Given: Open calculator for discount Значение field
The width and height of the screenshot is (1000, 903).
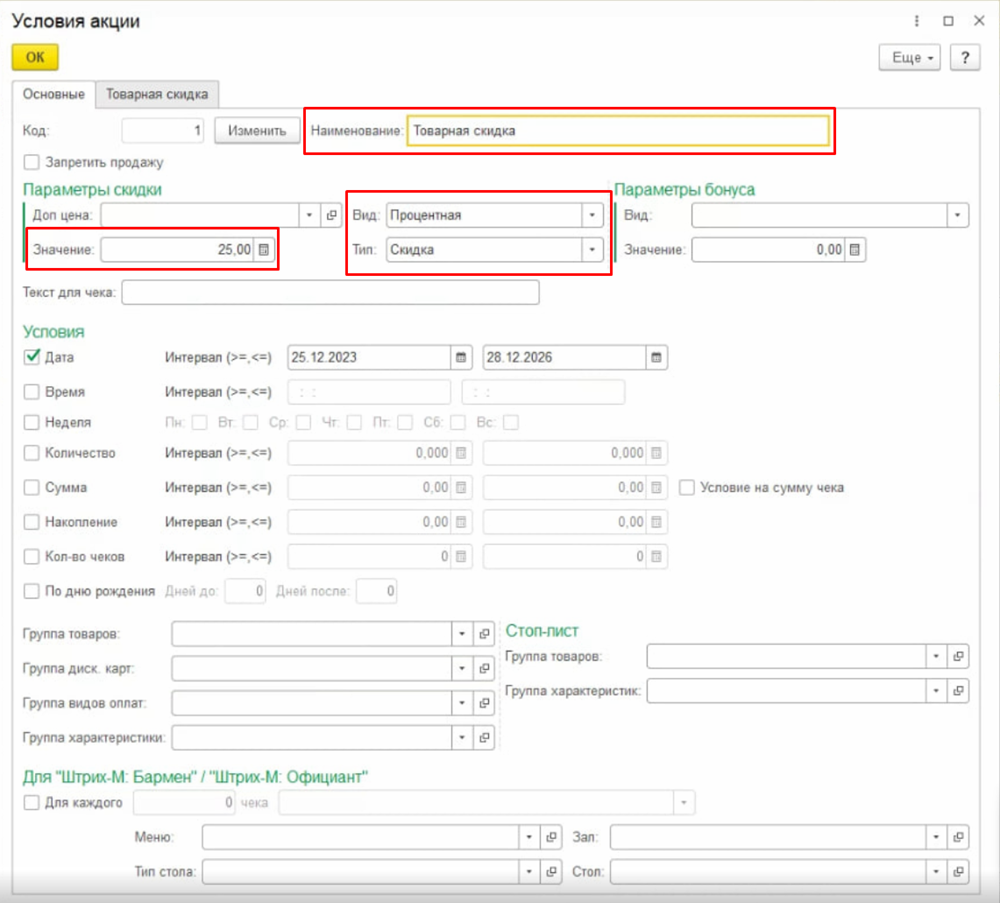Looking at the screenshot, I should point(263,251).
